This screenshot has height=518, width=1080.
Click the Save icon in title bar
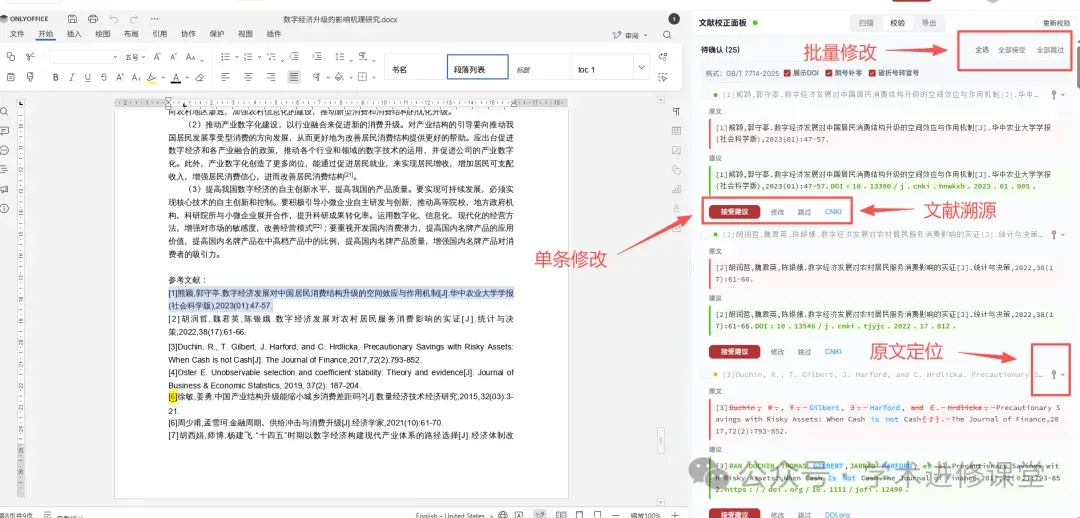(x=73, y=19)
